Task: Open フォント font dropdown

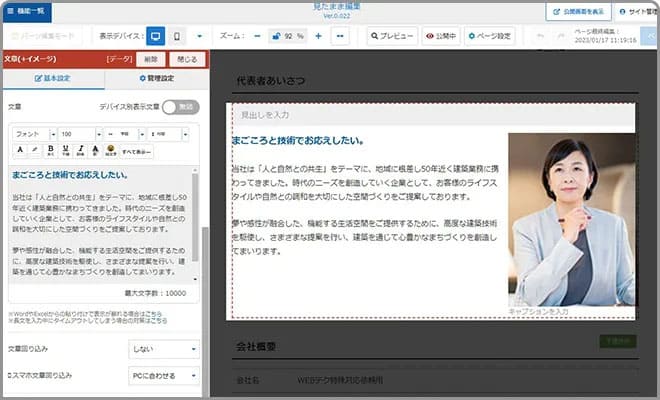Action: click(x=34, y=134)
